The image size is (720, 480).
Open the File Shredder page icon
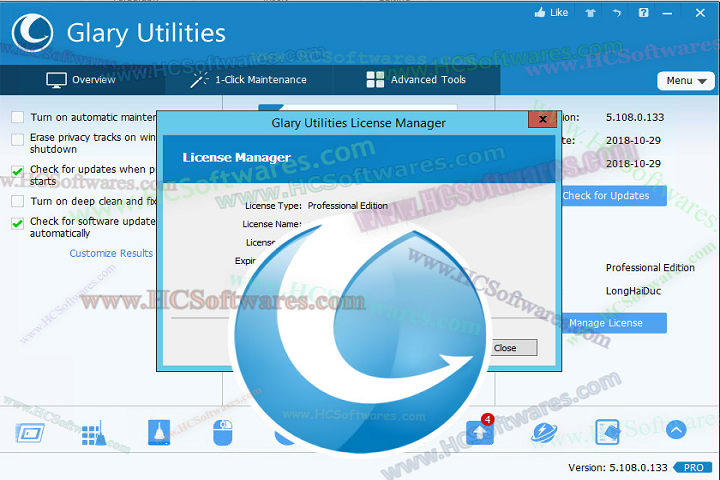pyautogui.click(x=608, y=432)
